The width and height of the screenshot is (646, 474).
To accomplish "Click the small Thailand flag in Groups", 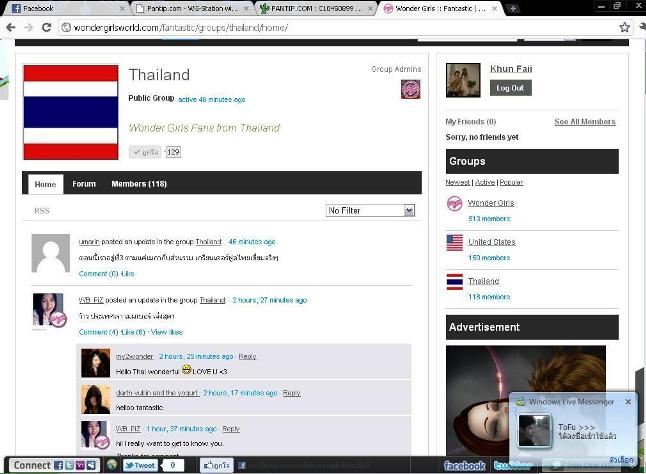I will pos(454,282).
